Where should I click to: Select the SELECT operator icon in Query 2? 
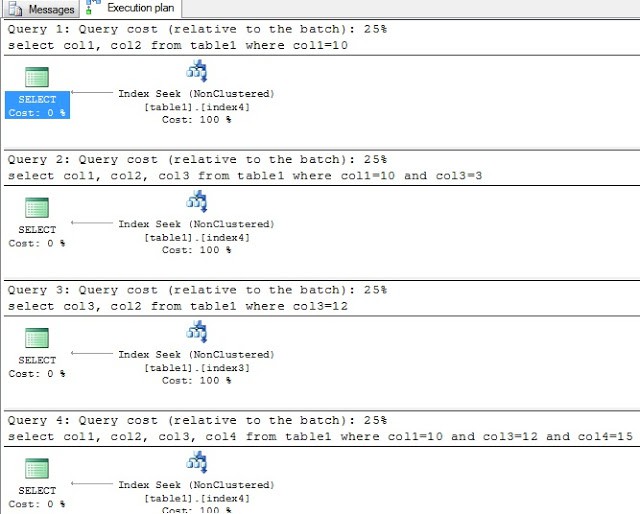37,208
